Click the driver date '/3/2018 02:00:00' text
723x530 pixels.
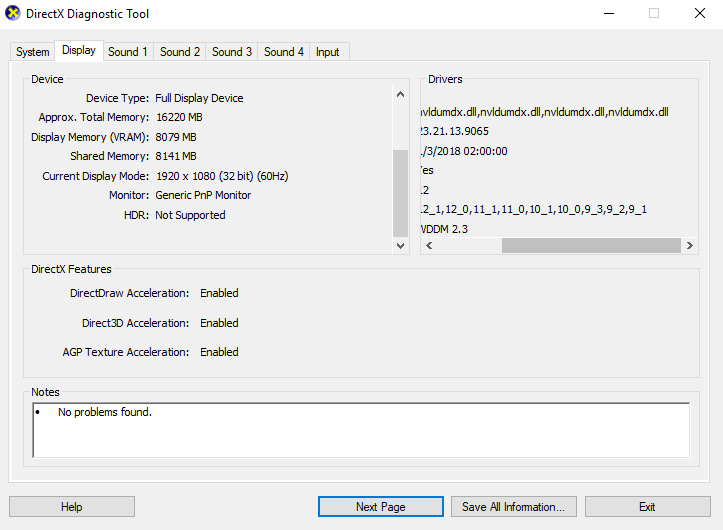464,151
